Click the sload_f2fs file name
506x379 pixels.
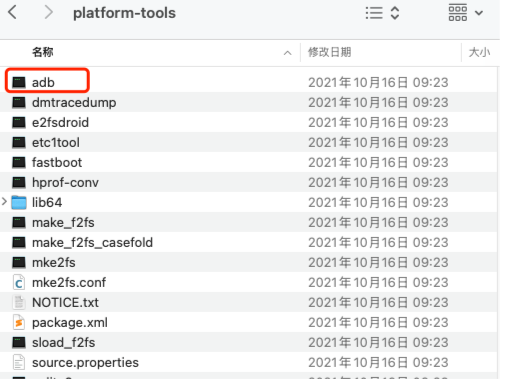pos(63,343)
